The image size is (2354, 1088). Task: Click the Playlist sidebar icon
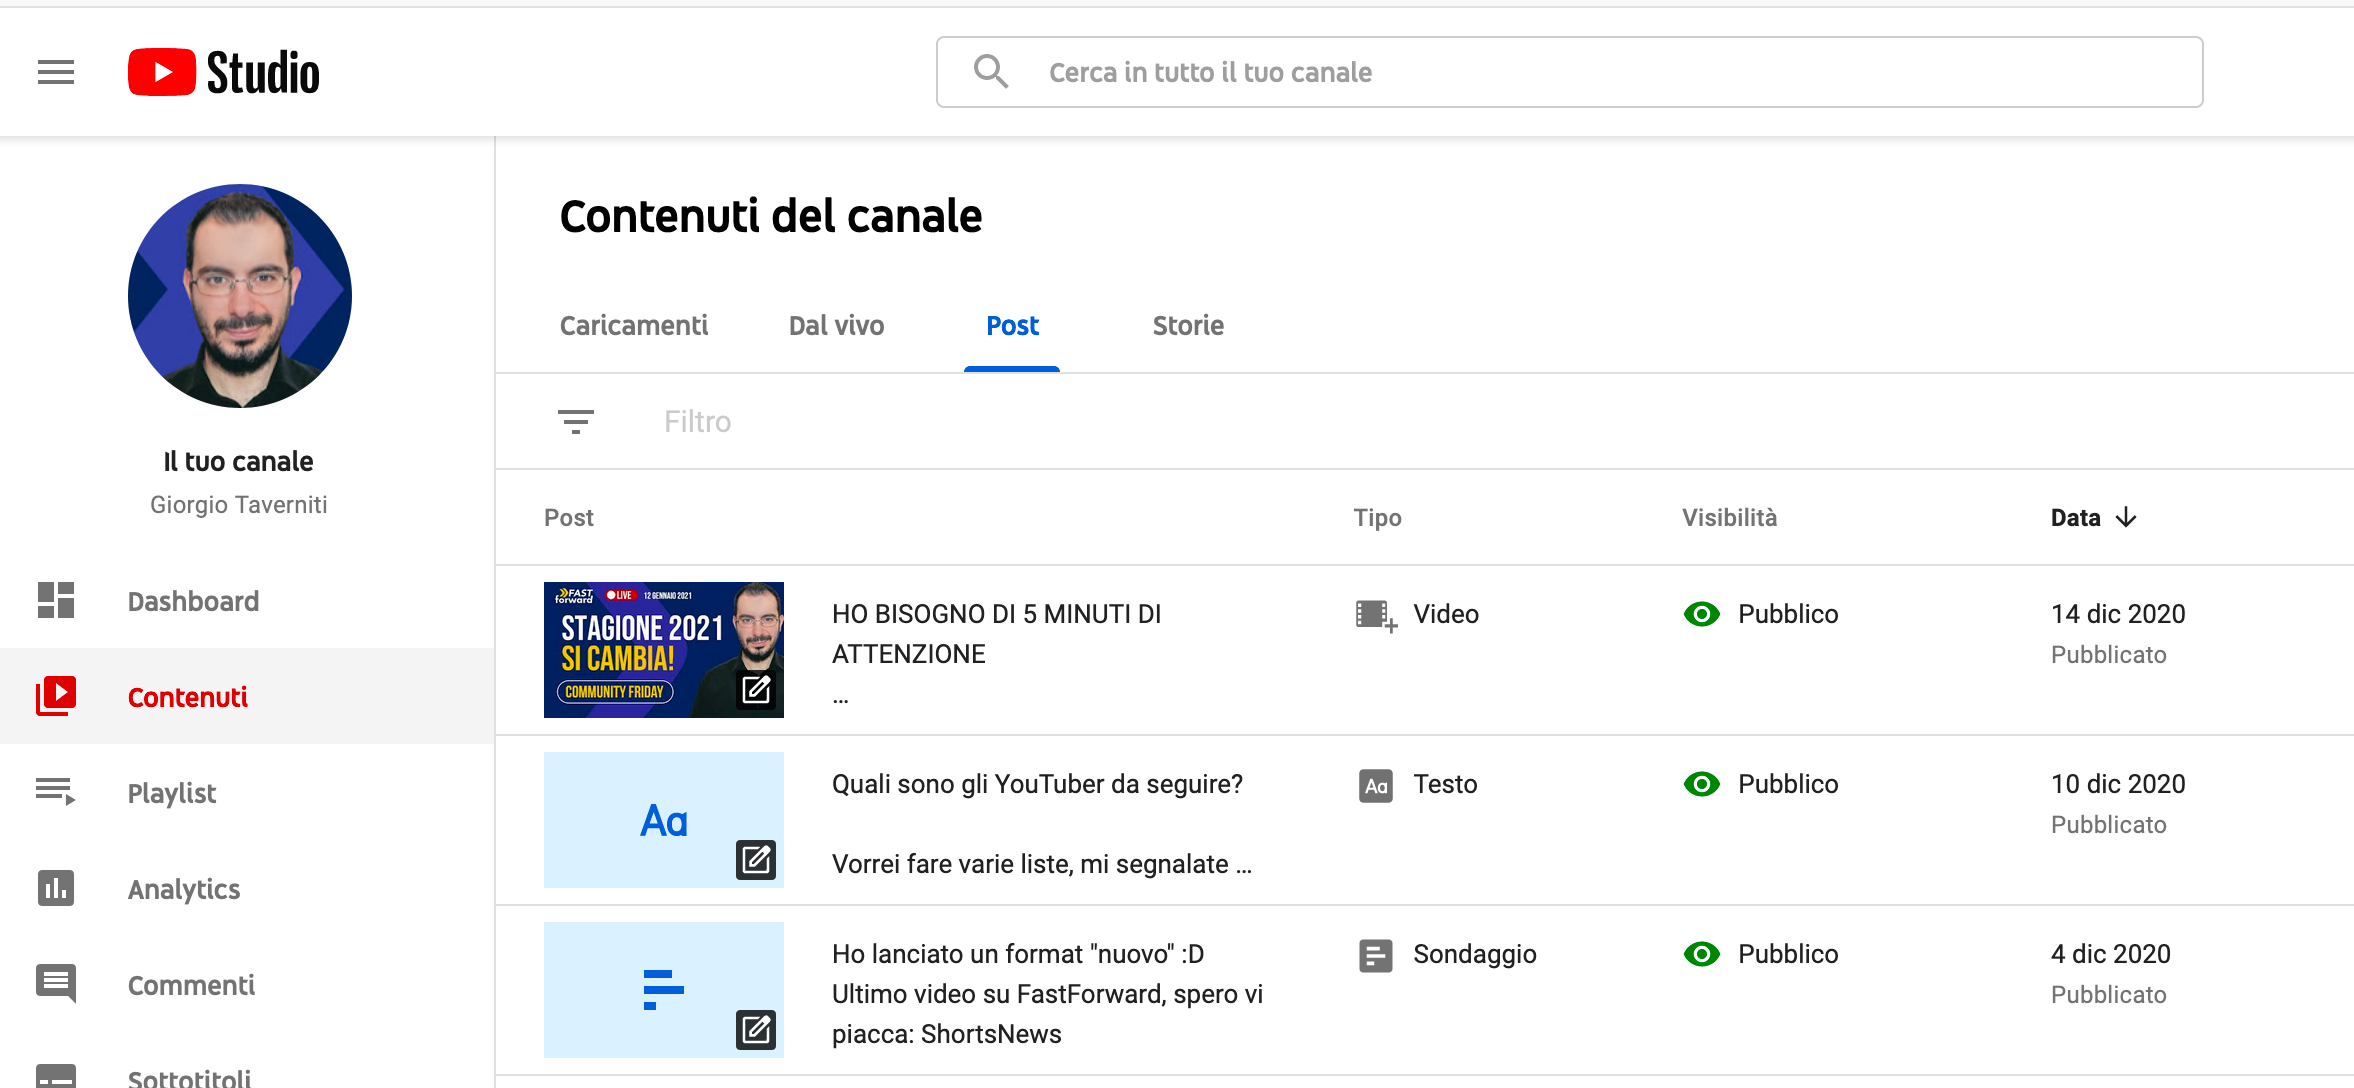56,792
